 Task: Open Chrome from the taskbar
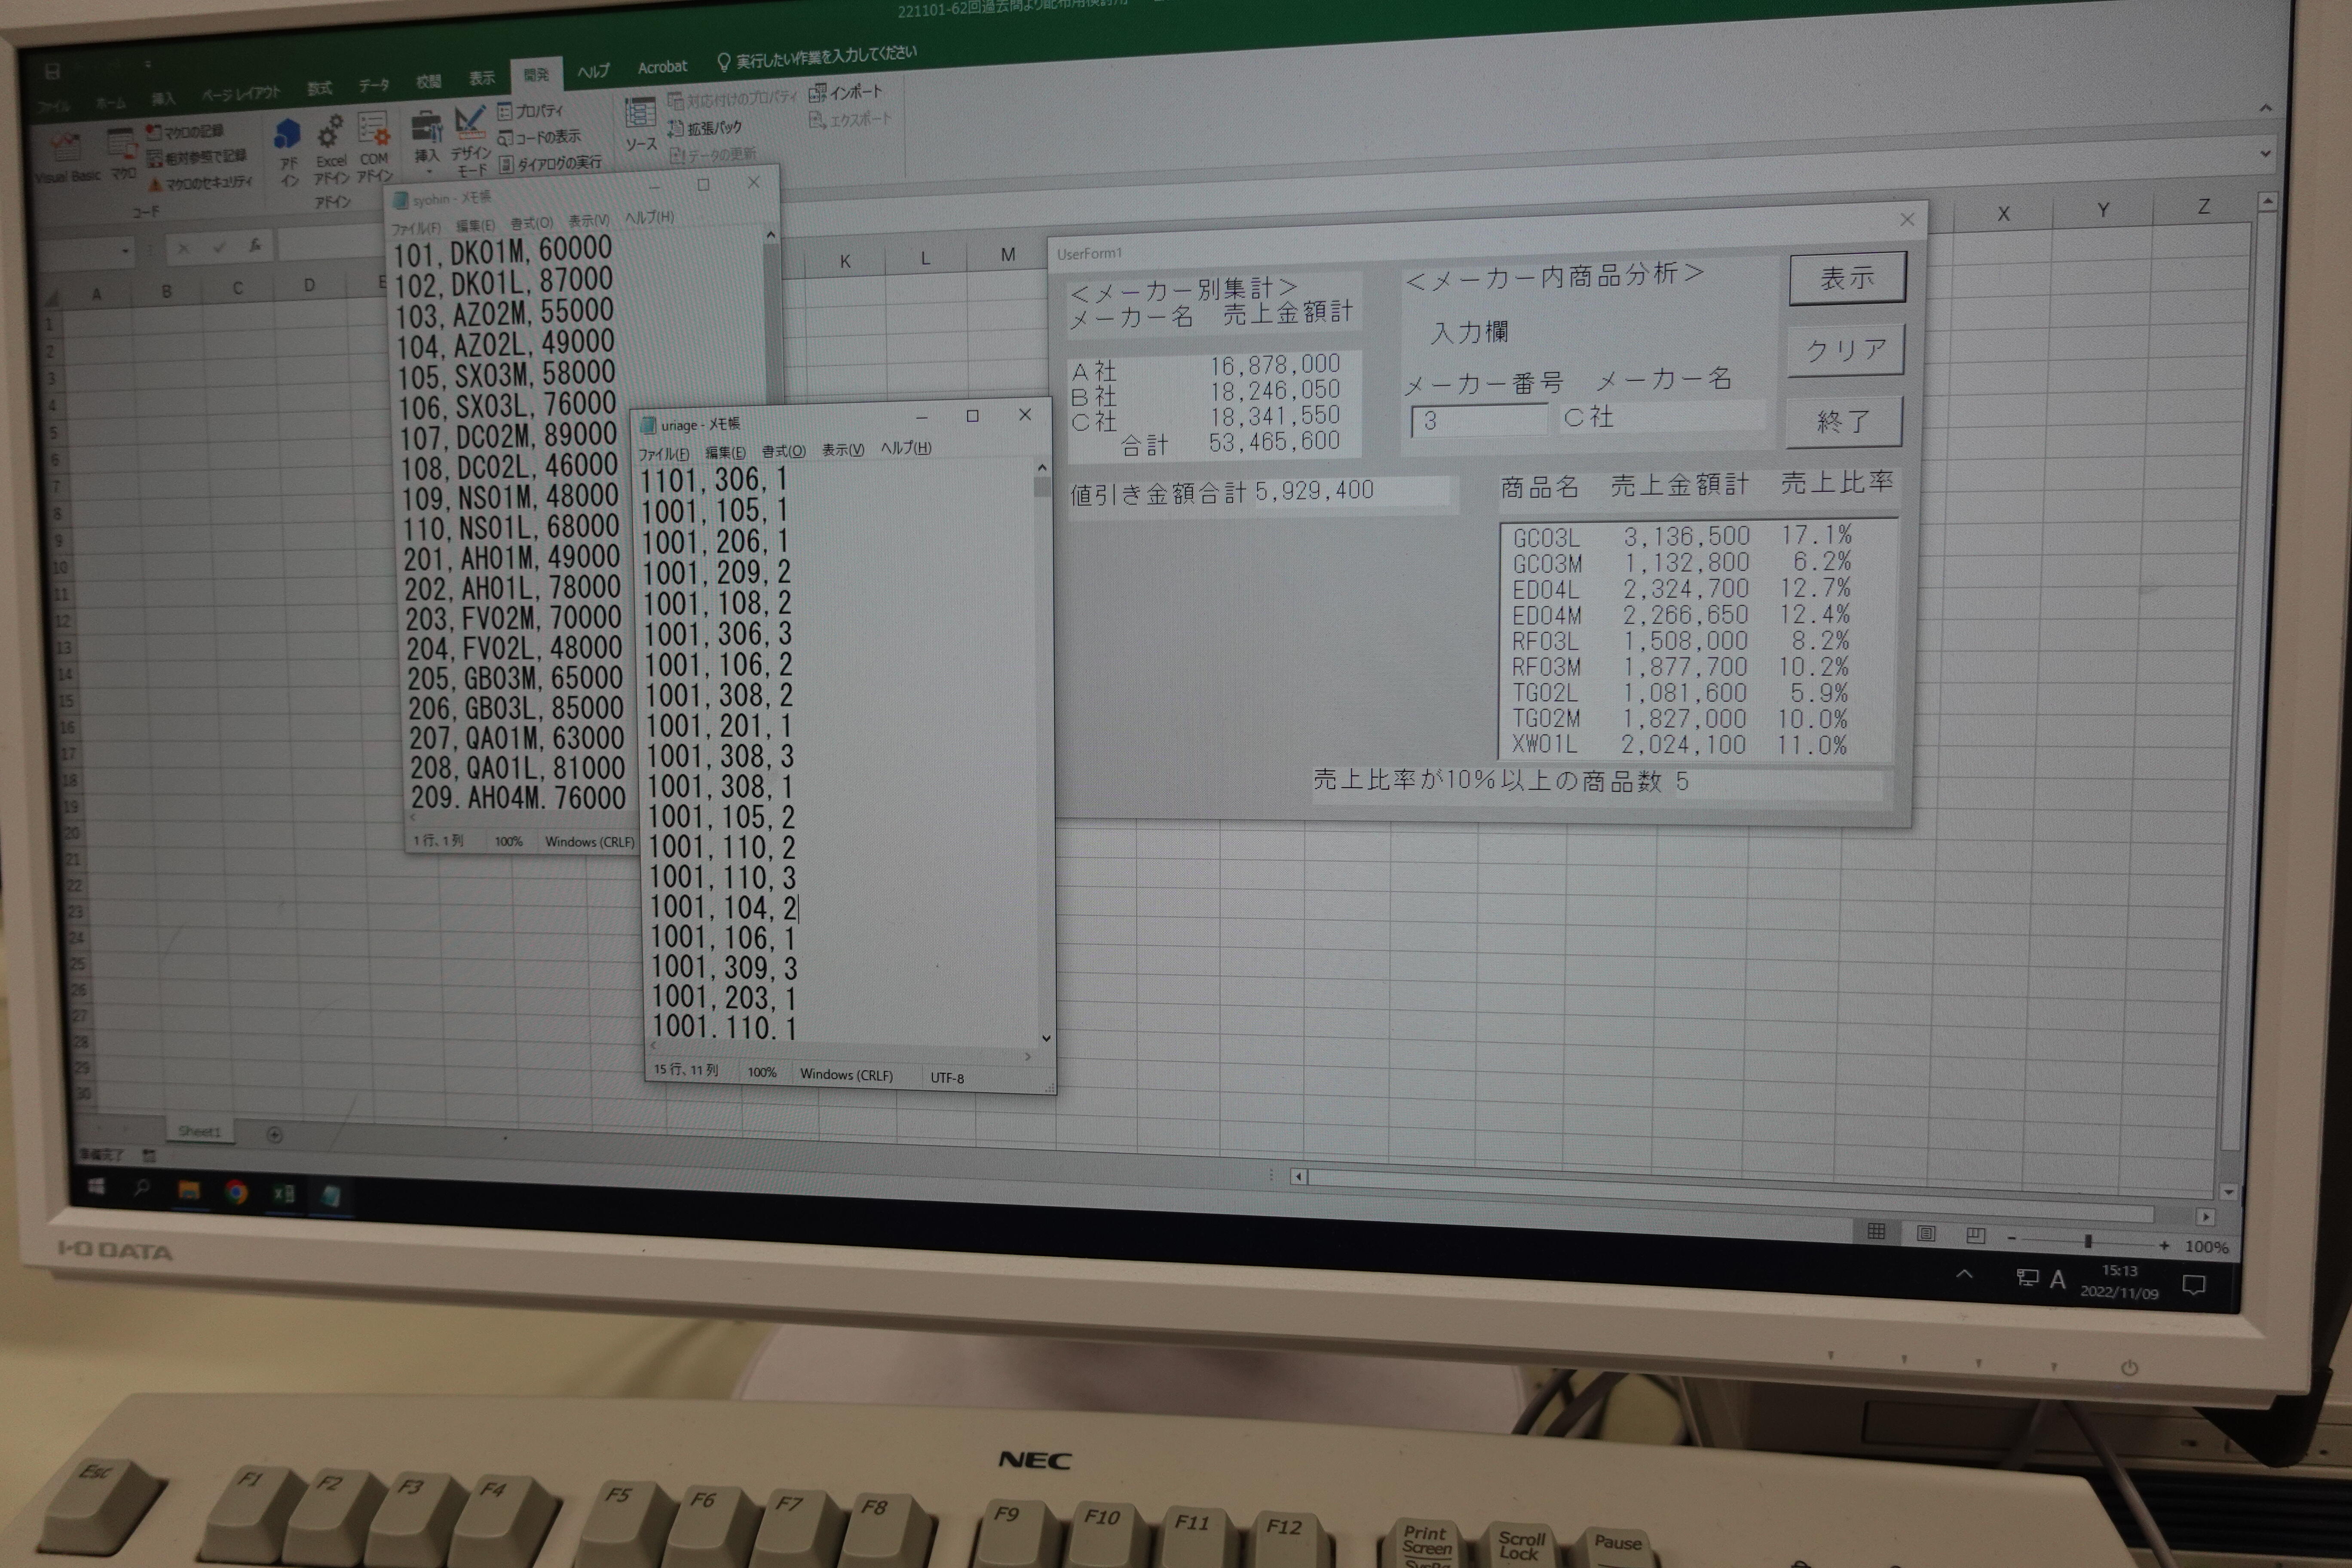(x=236, y=1191)
